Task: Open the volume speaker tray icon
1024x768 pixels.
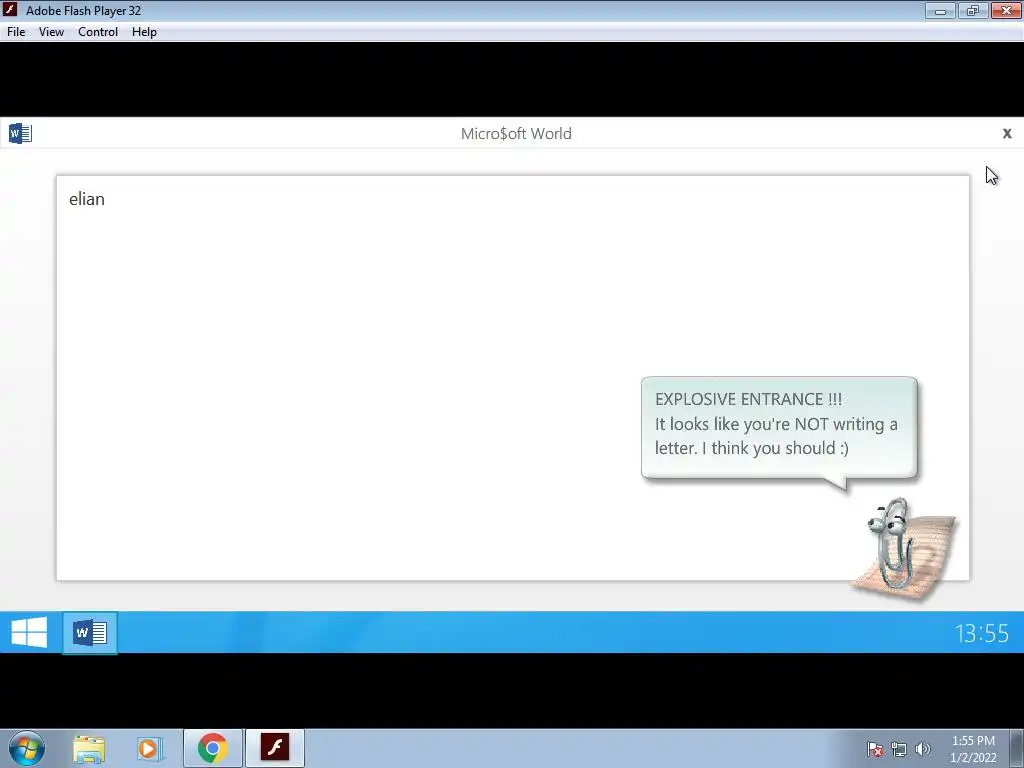Action: (x=923, y=749)
